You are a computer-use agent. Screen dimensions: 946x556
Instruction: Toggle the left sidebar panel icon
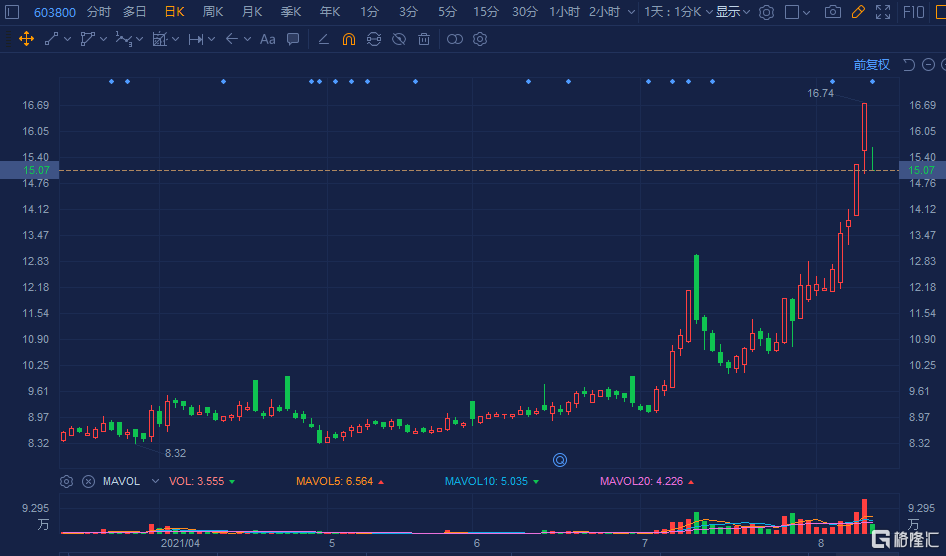(12, 12)
